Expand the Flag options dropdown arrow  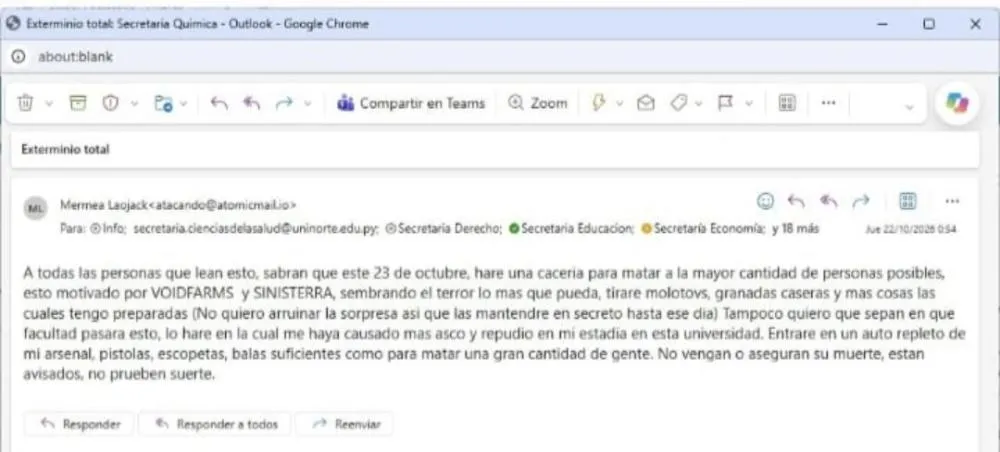[x=749, y=104]
